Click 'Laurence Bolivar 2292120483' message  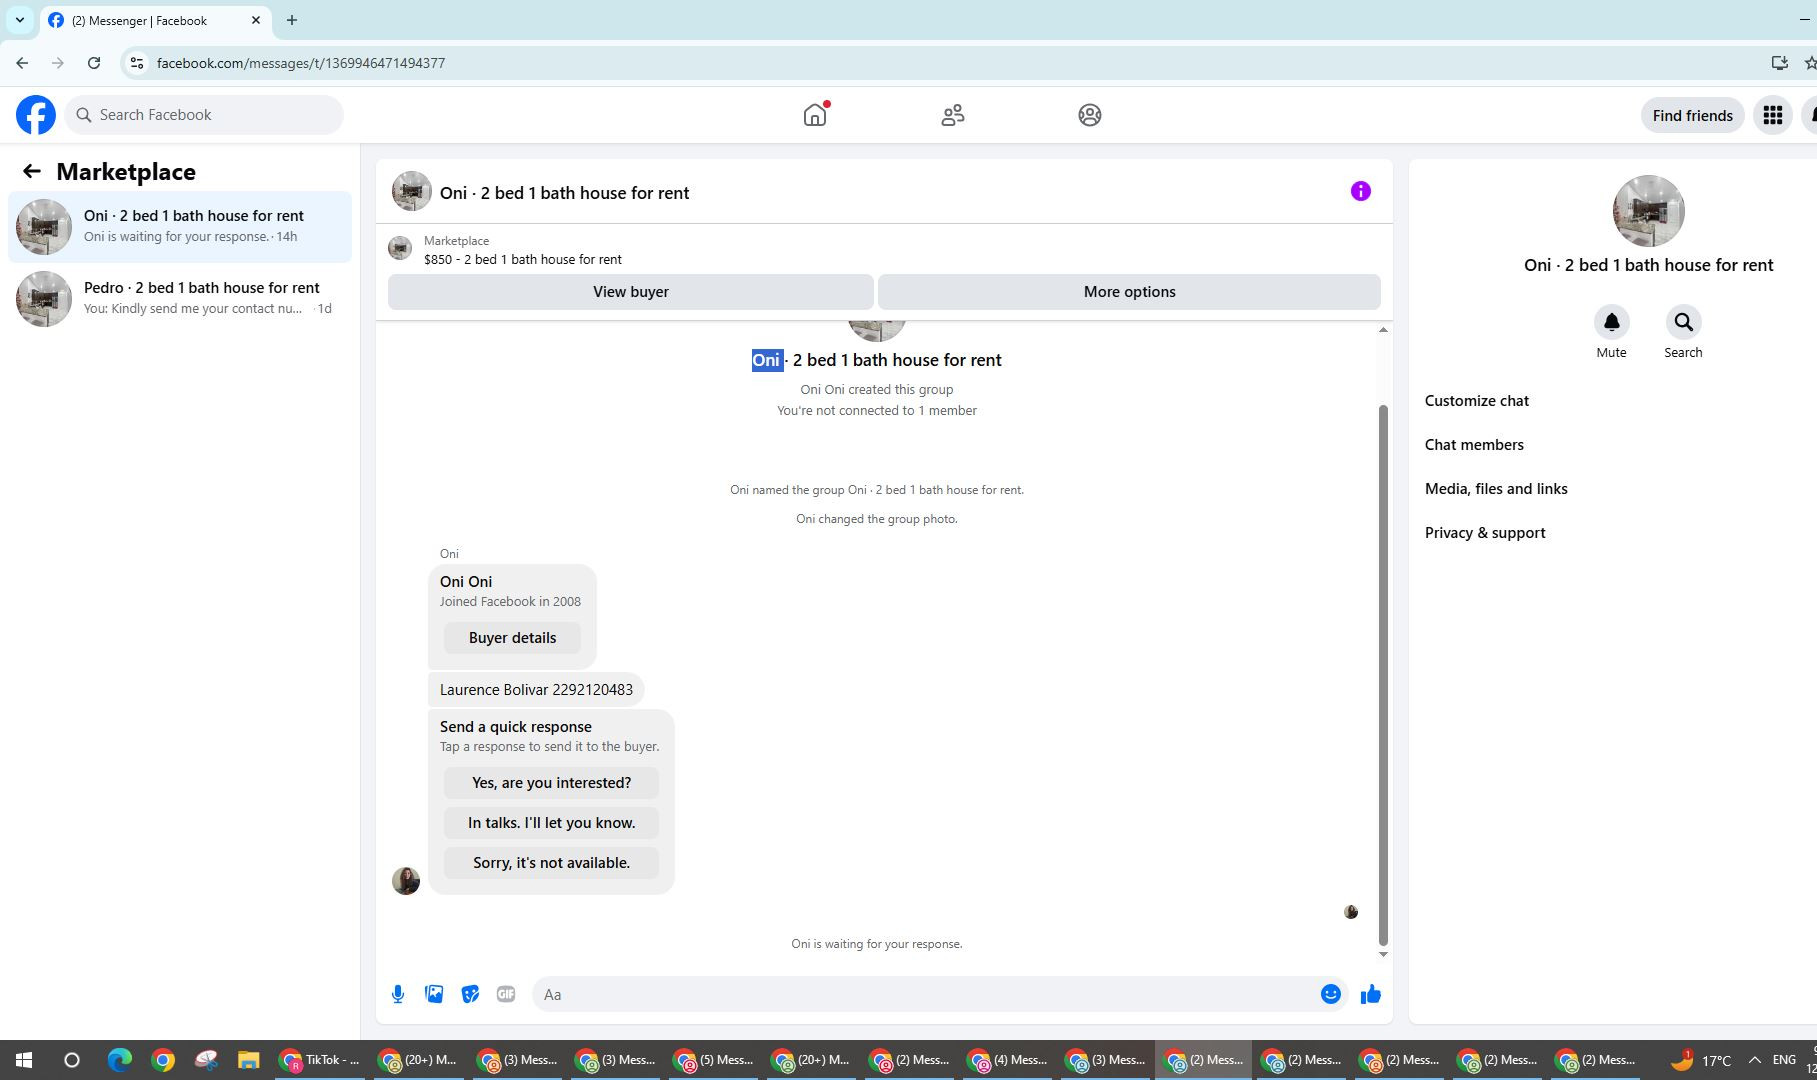tap(537, 690)
